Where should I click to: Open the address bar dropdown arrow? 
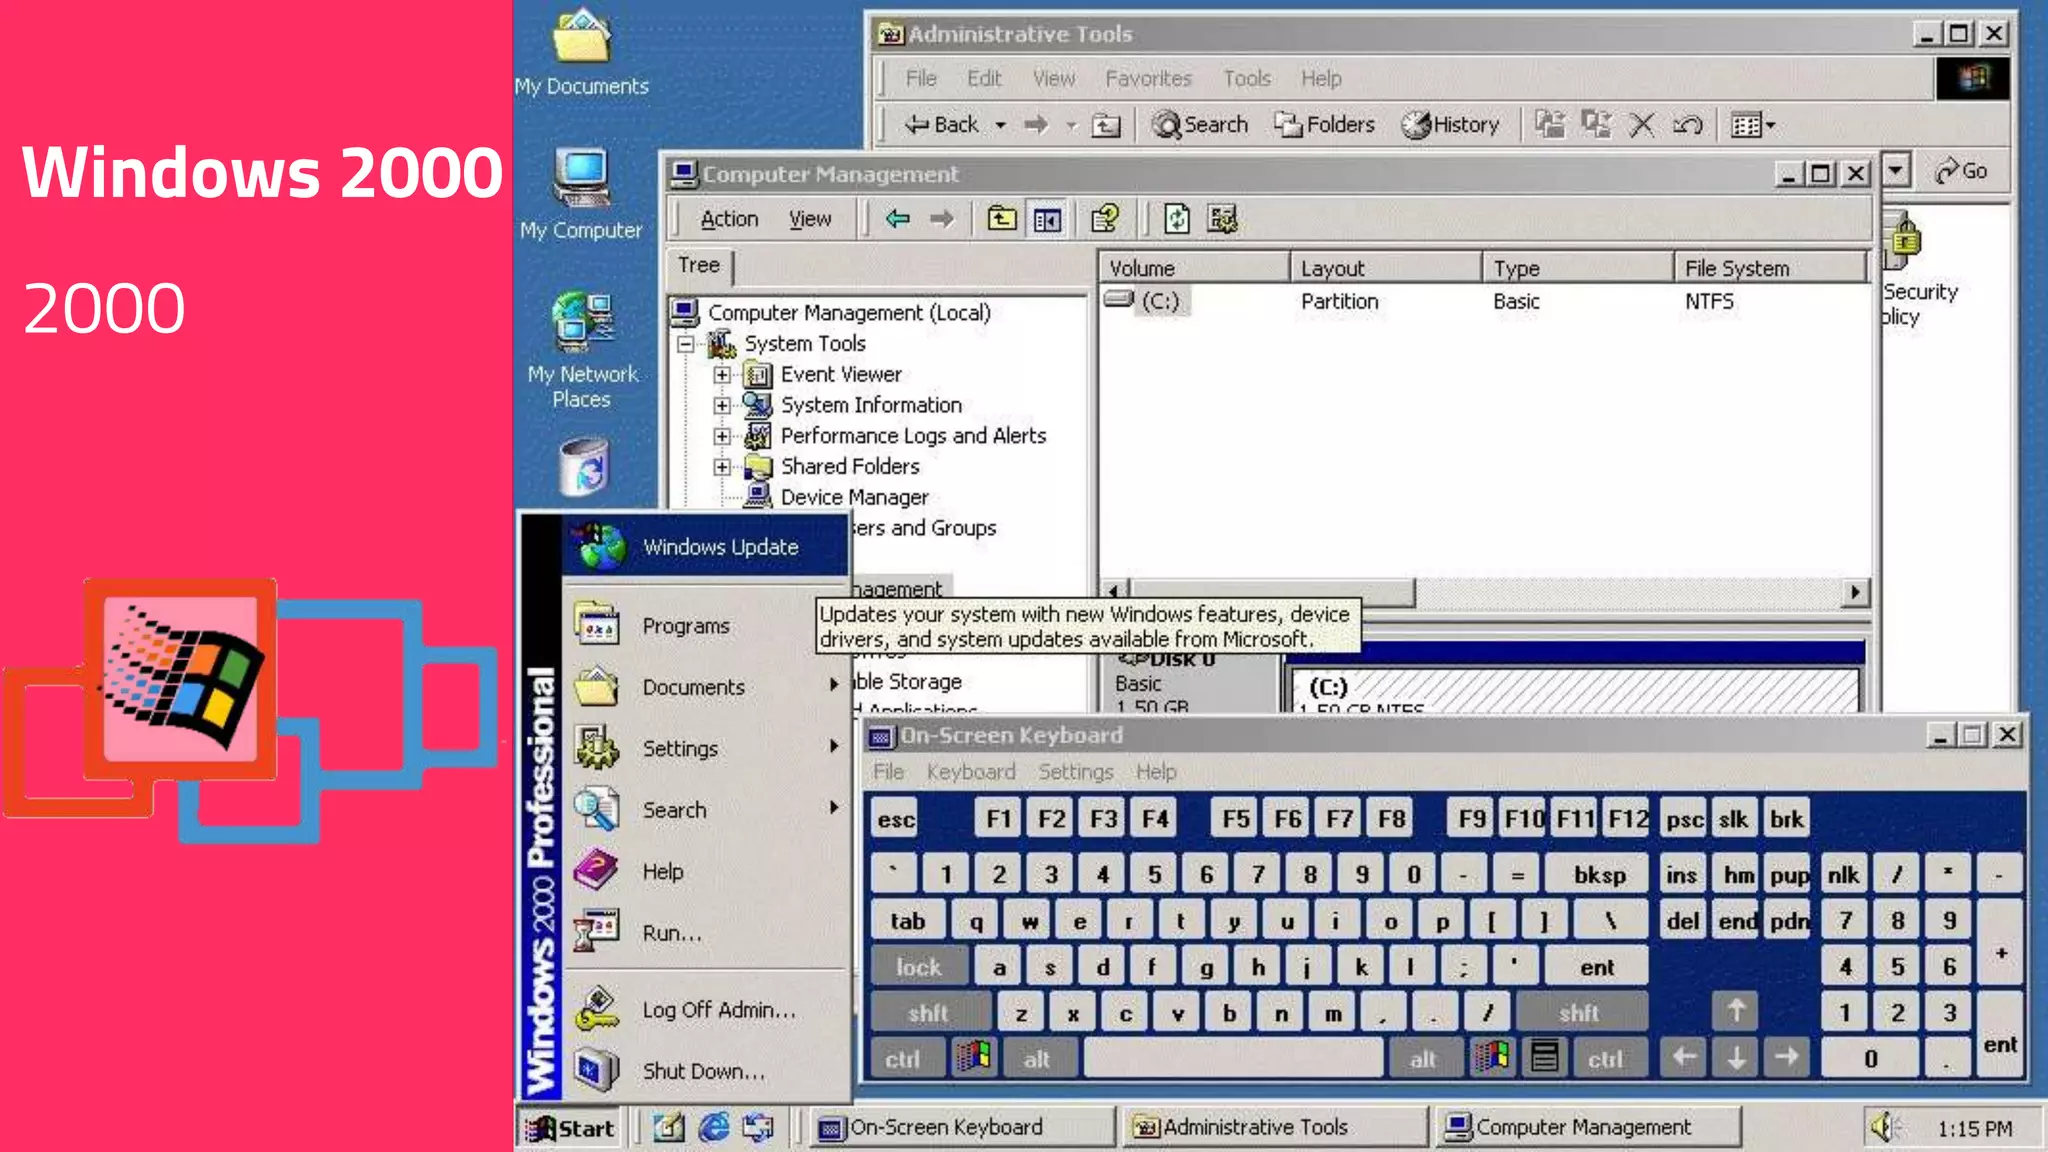1895,170
